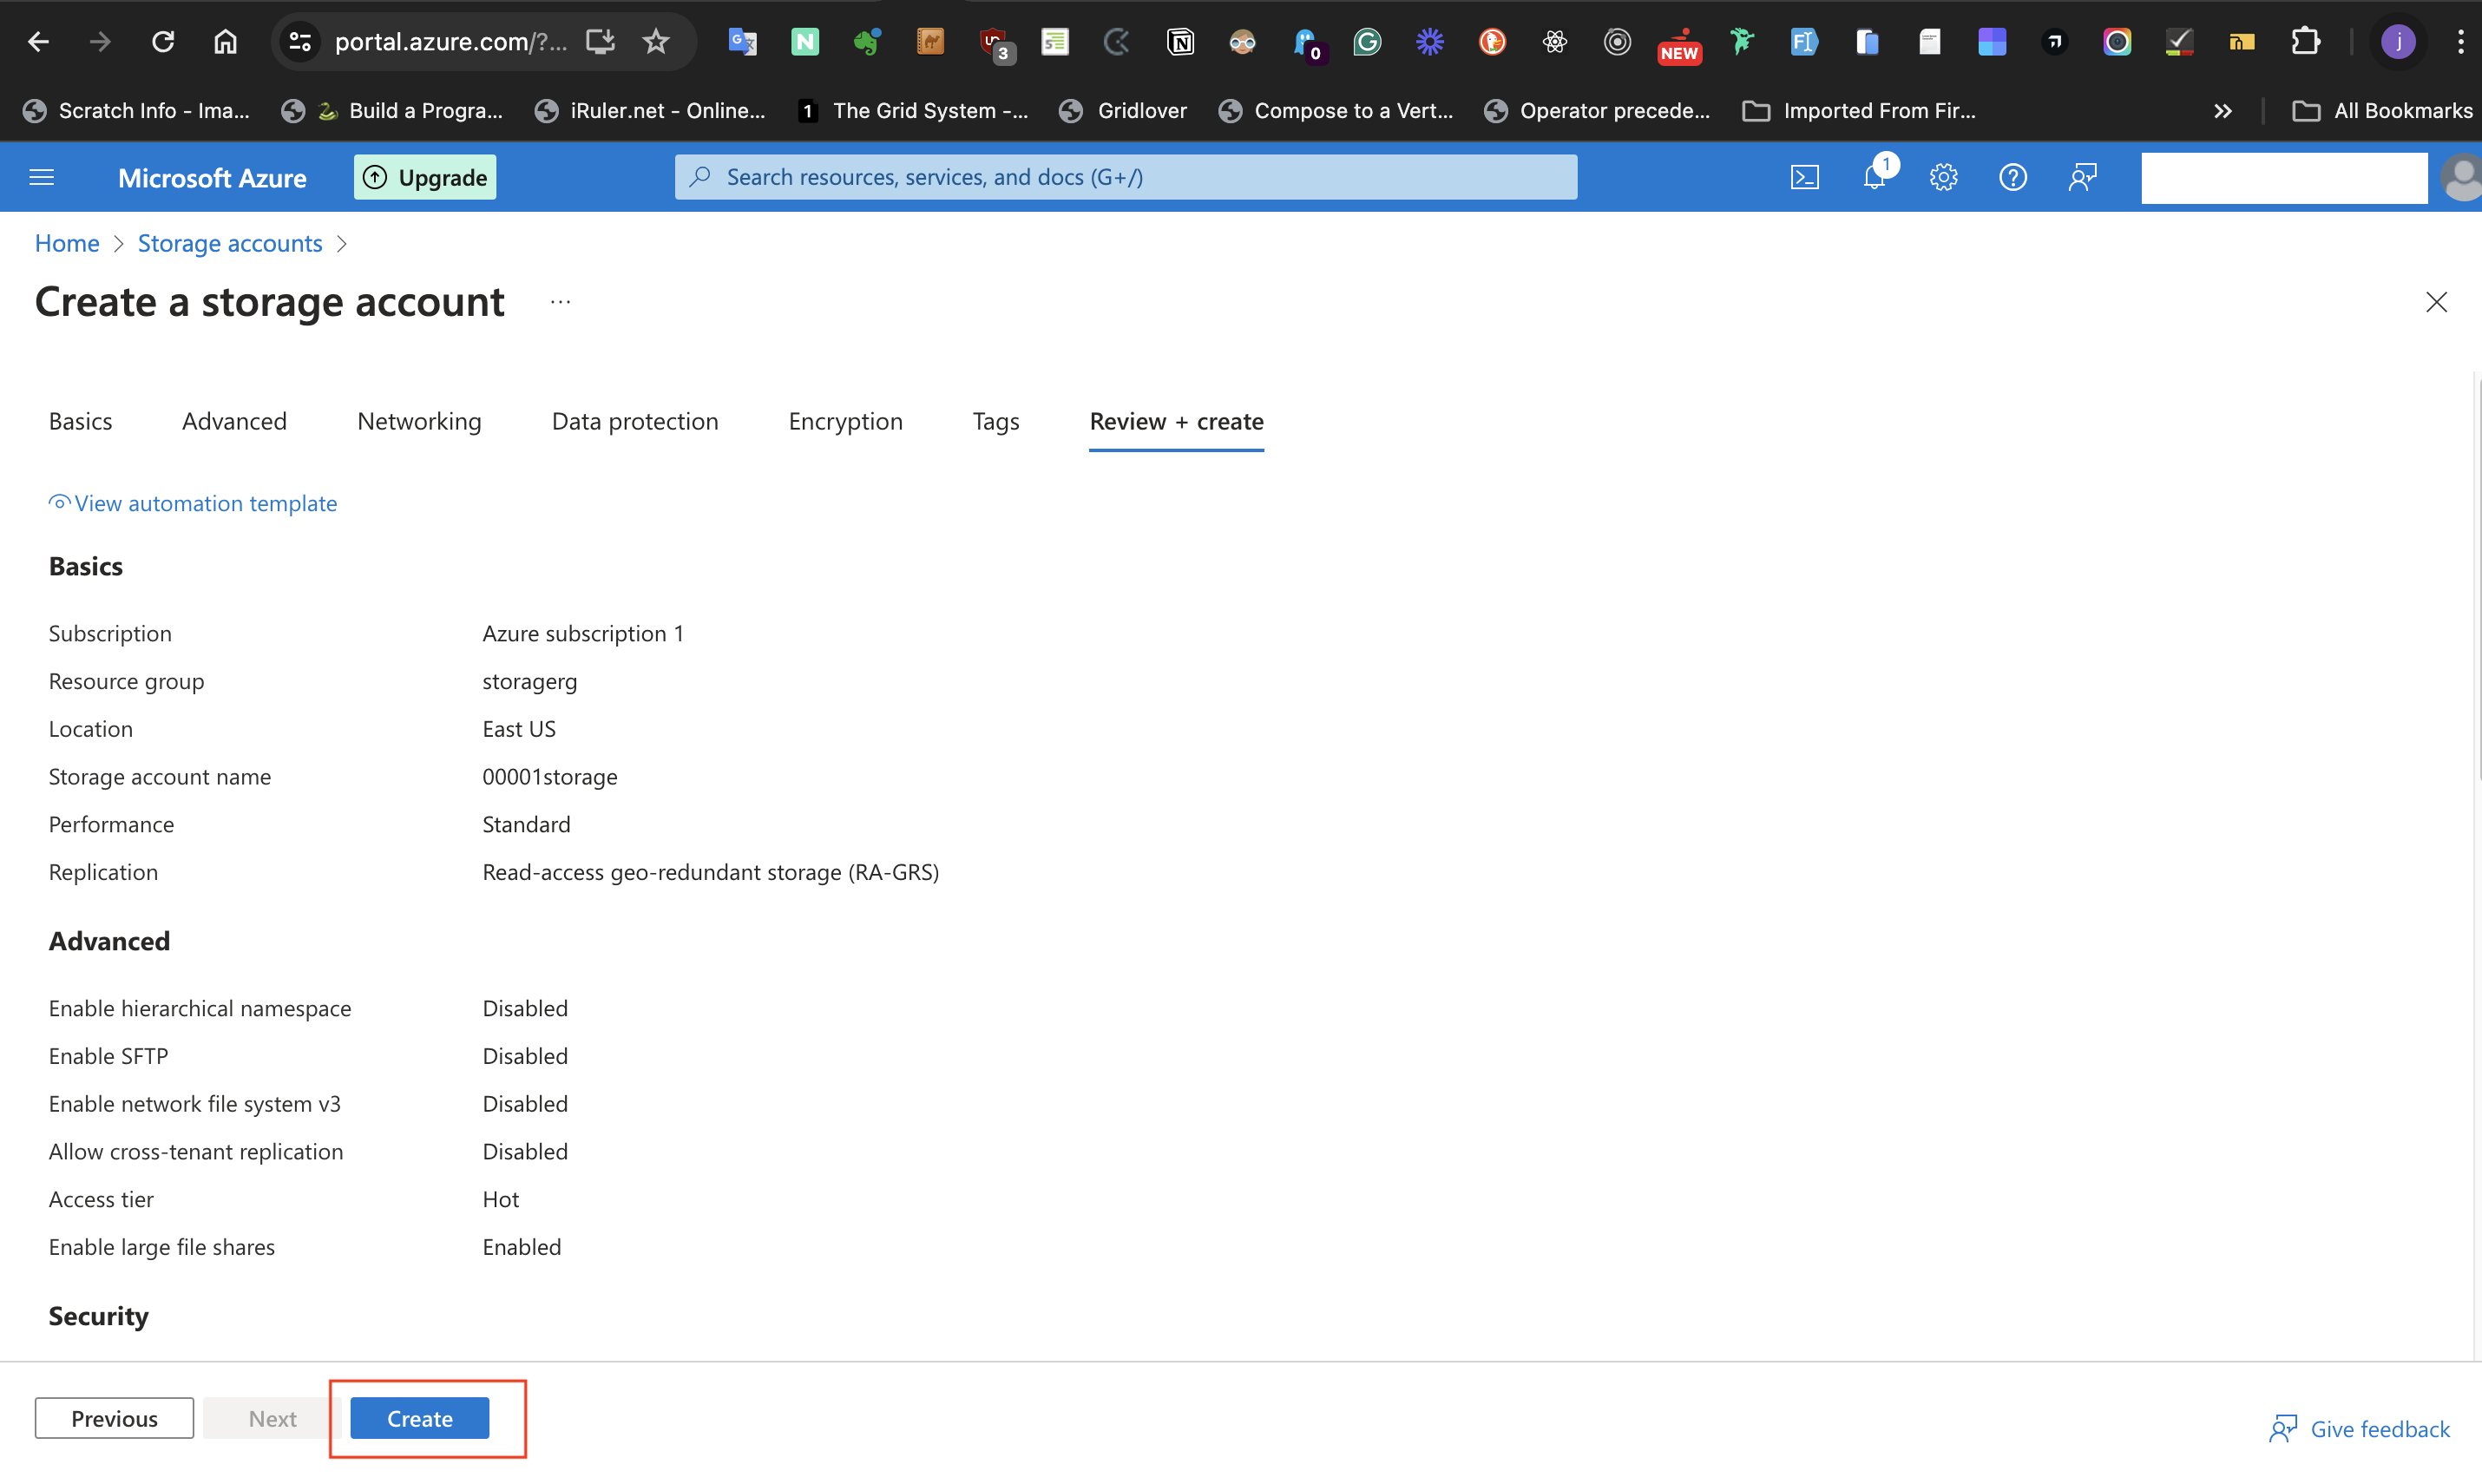The width and height of the screenshot is (2482, 1484).
Task: Open View automation template link
Action: [x=205, y=503]
